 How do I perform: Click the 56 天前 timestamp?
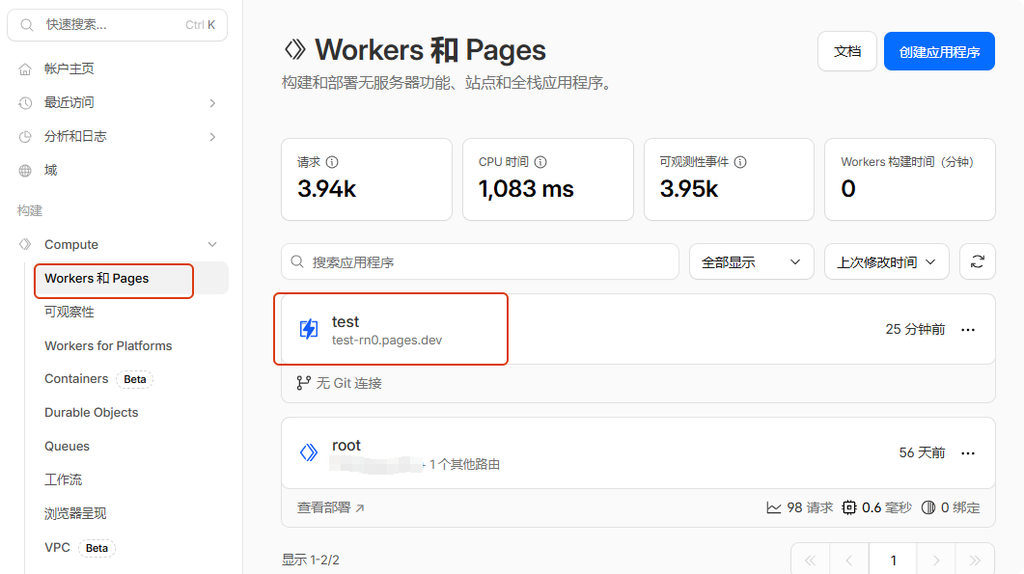point(921,453)
